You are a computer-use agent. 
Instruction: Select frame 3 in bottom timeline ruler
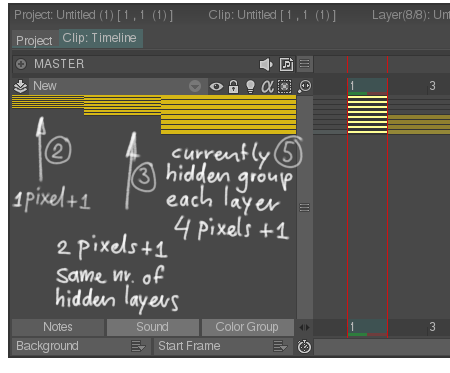432,327
